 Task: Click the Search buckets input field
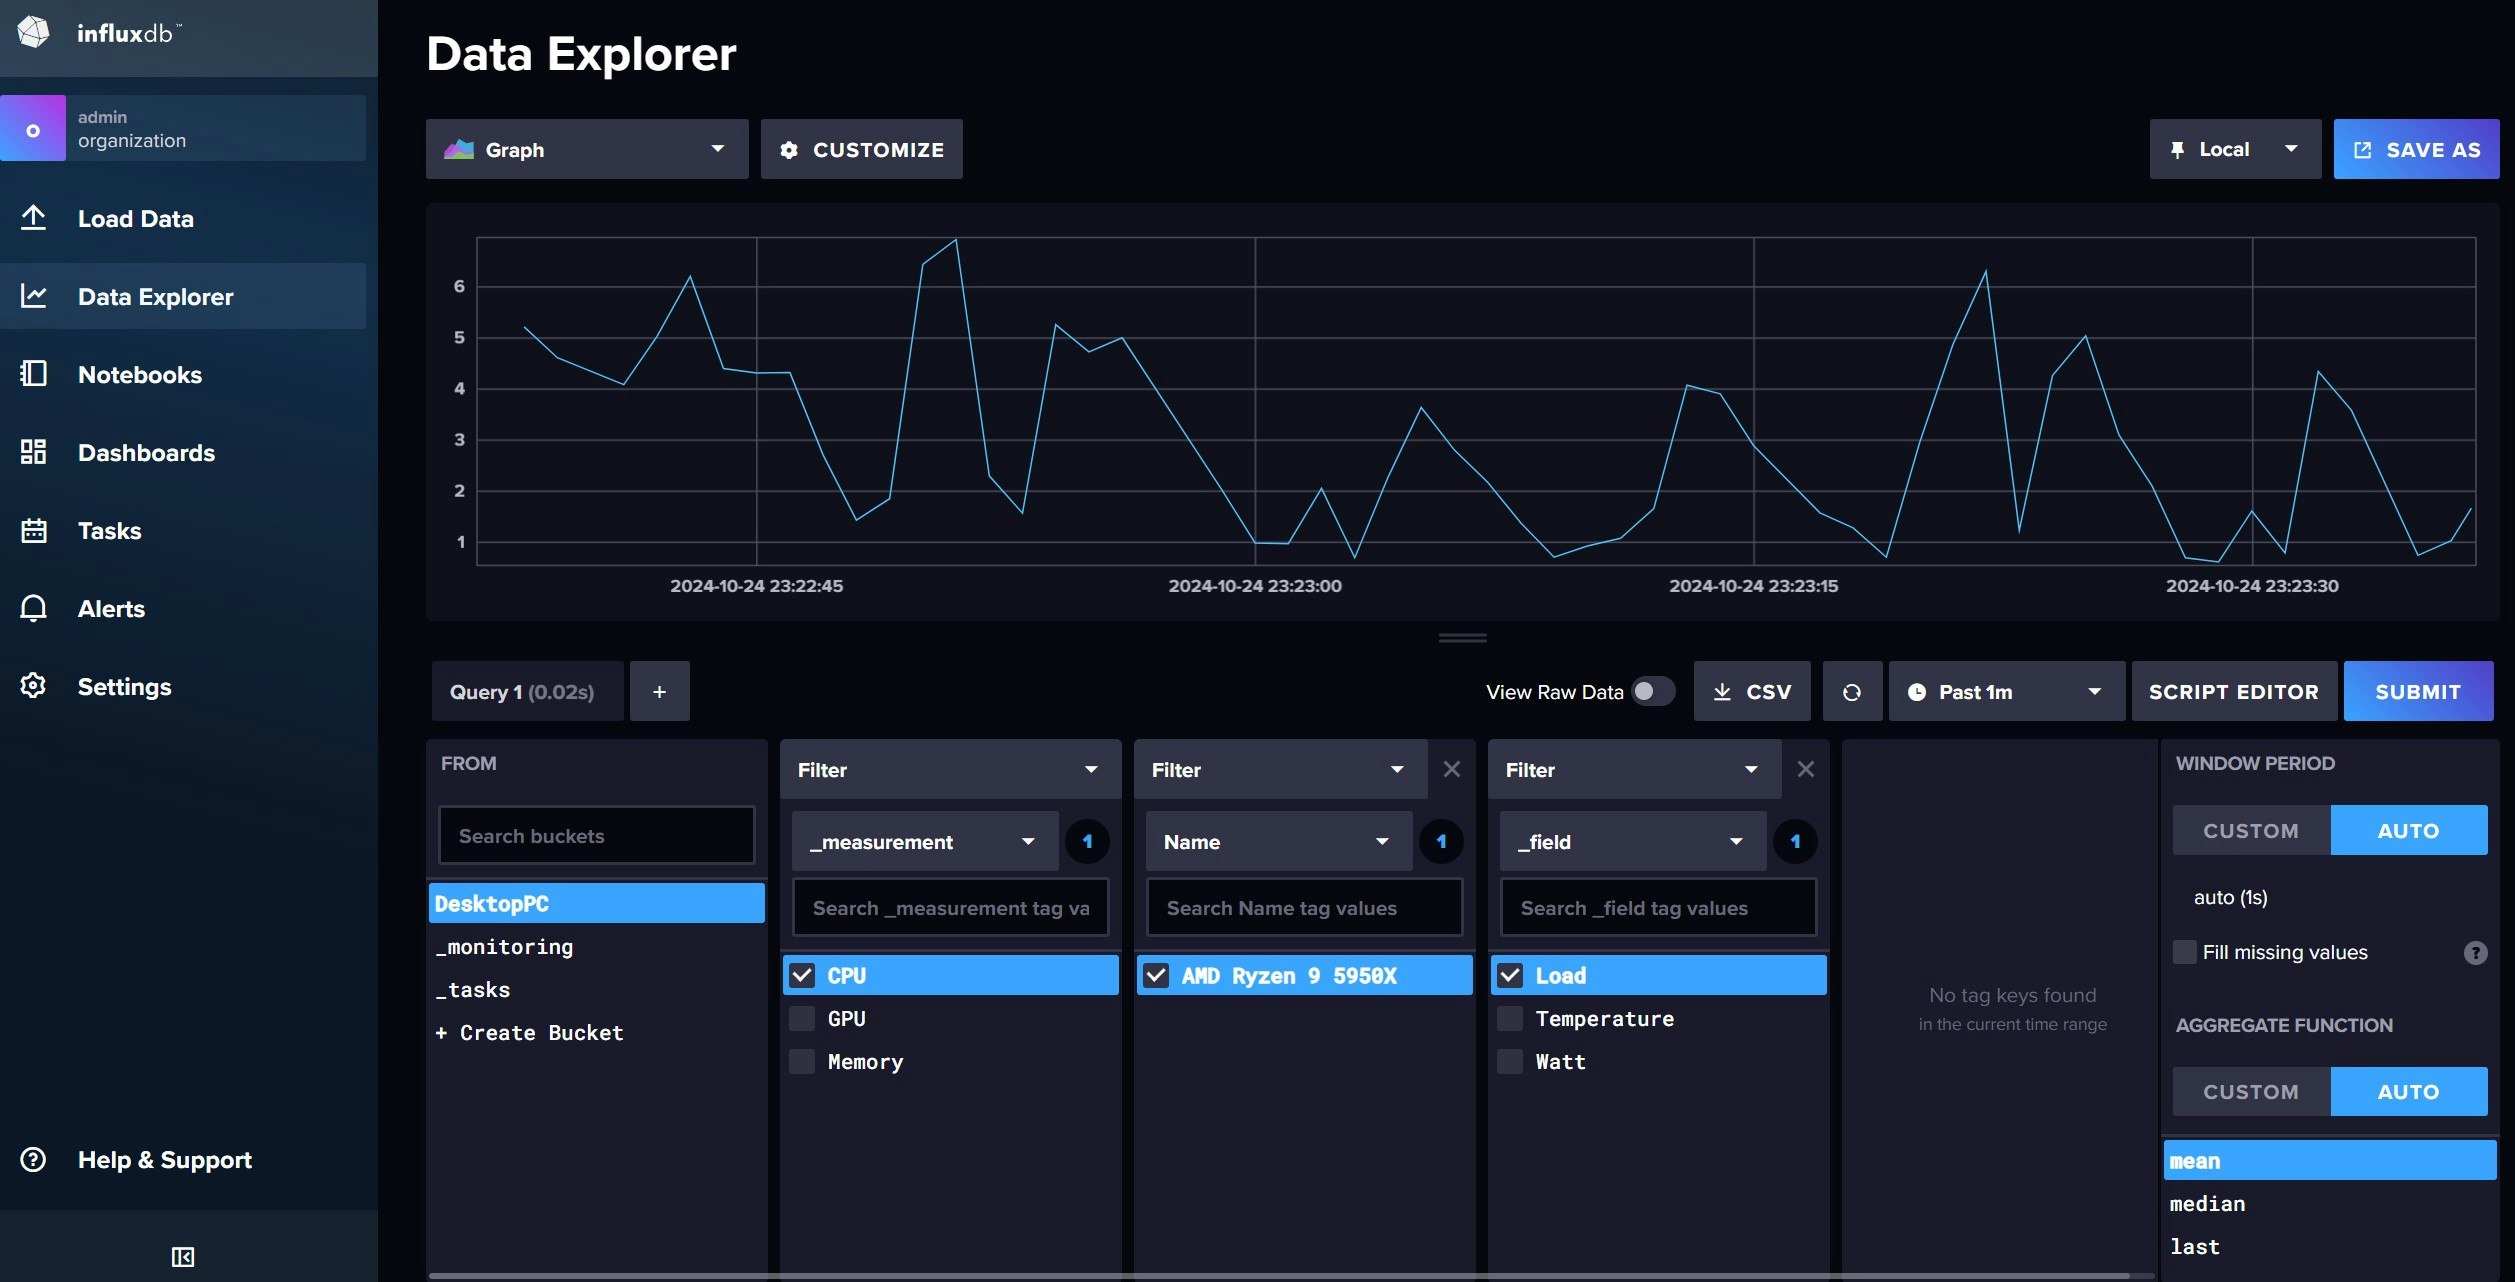(596, 836)
